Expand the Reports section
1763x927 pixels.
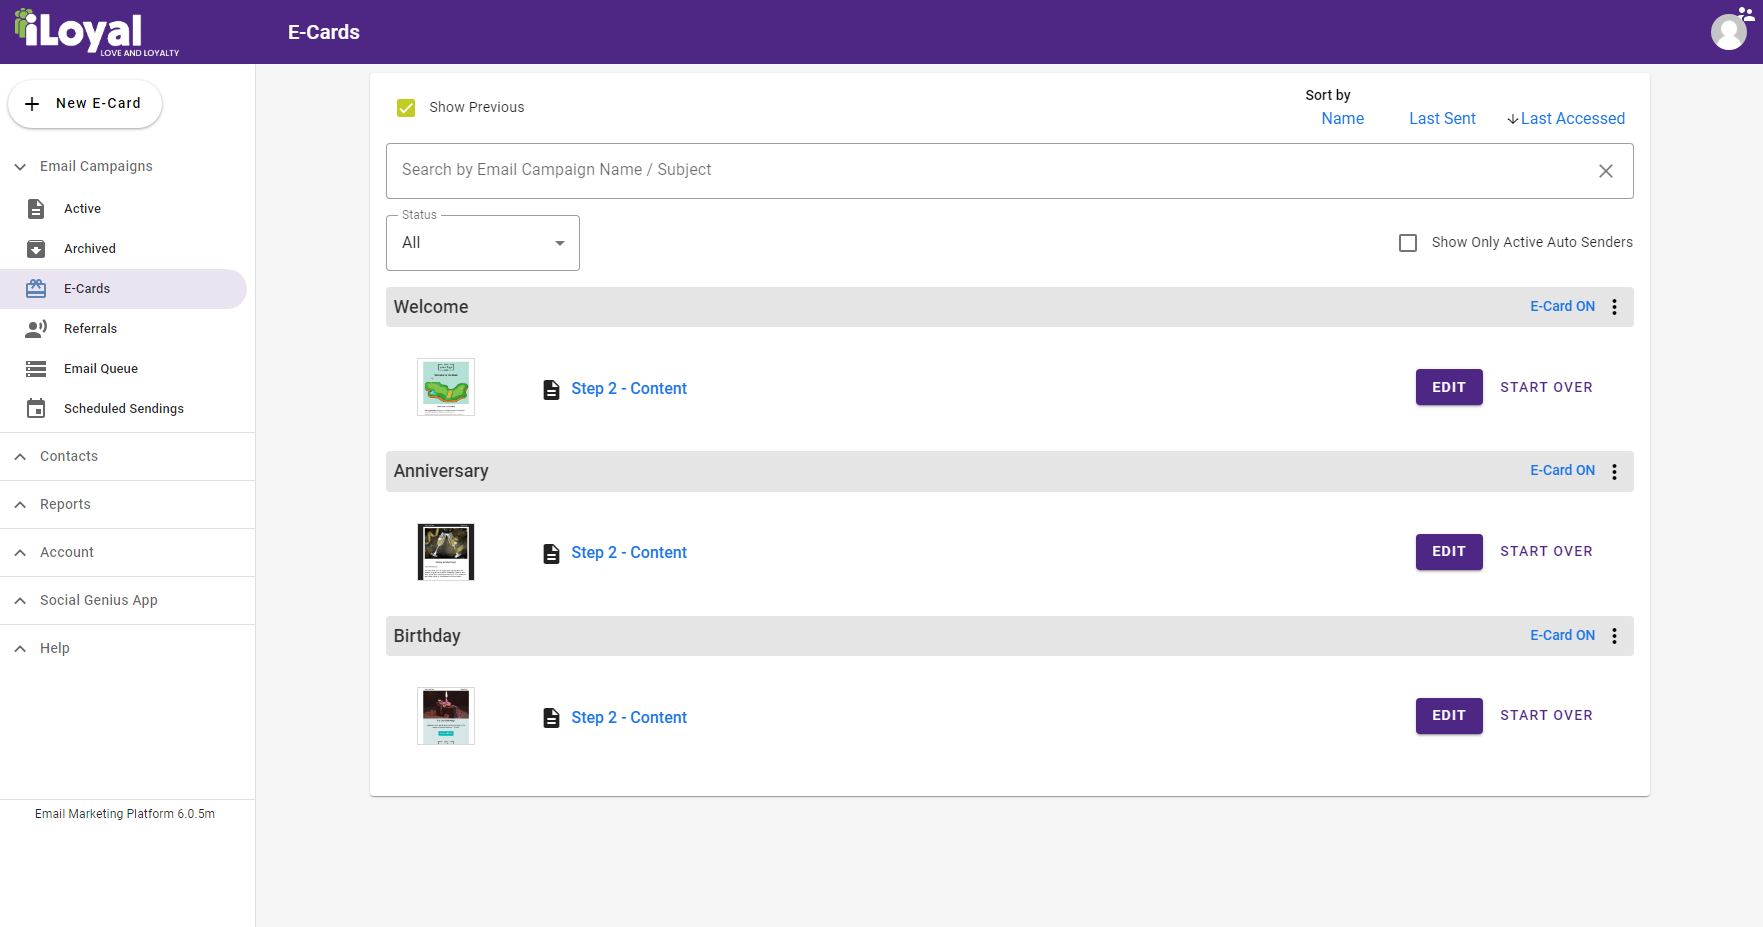coord(65,505)
